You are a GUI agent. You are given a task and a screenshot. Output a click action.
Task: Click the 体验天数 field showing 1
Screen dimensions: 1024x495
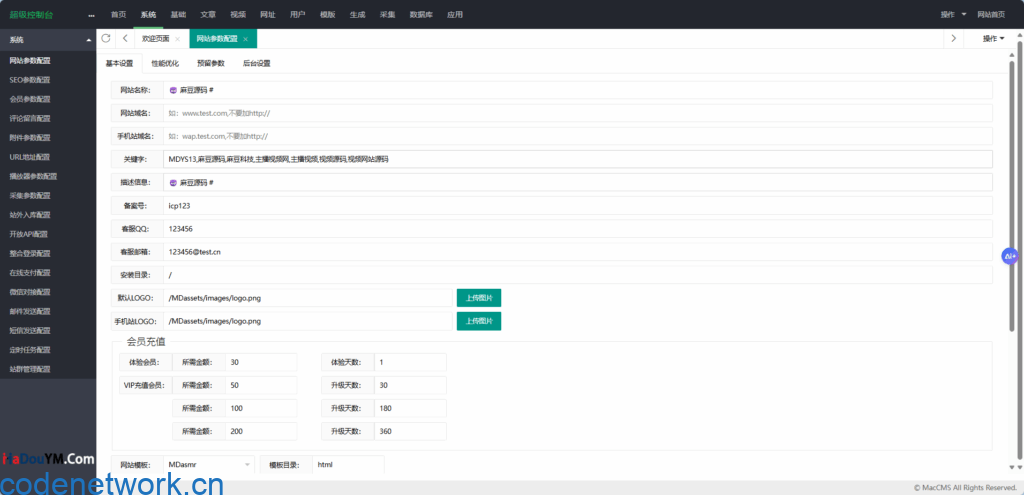pyautogui.click(x=410, y=362)
